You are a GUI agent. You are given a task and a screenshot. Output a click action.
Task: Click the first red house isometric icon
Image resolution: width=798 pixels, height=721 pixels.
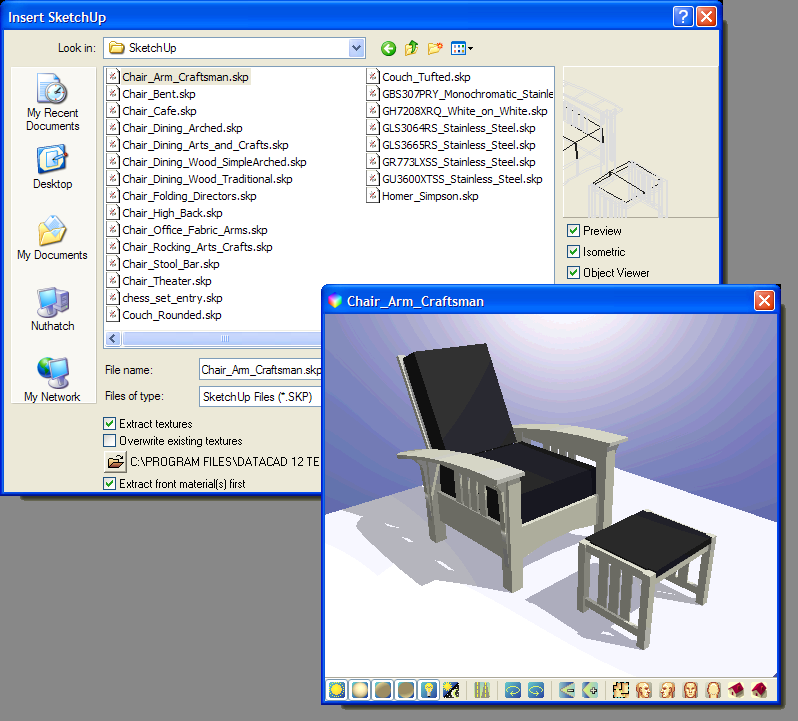(736, 690)
